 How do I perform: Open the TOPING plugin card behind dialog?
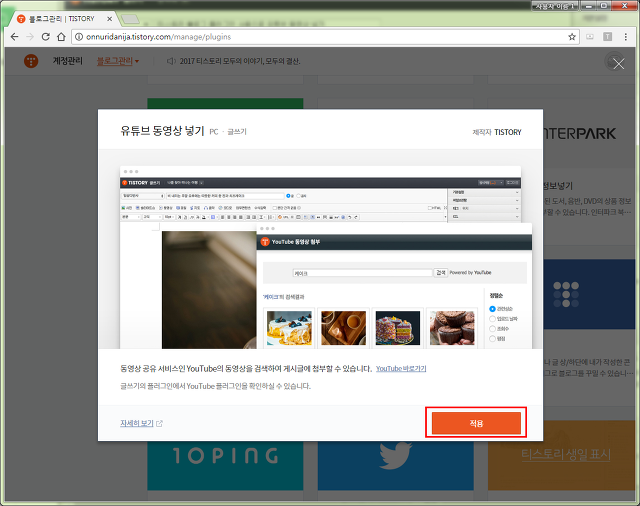[225, 465]
